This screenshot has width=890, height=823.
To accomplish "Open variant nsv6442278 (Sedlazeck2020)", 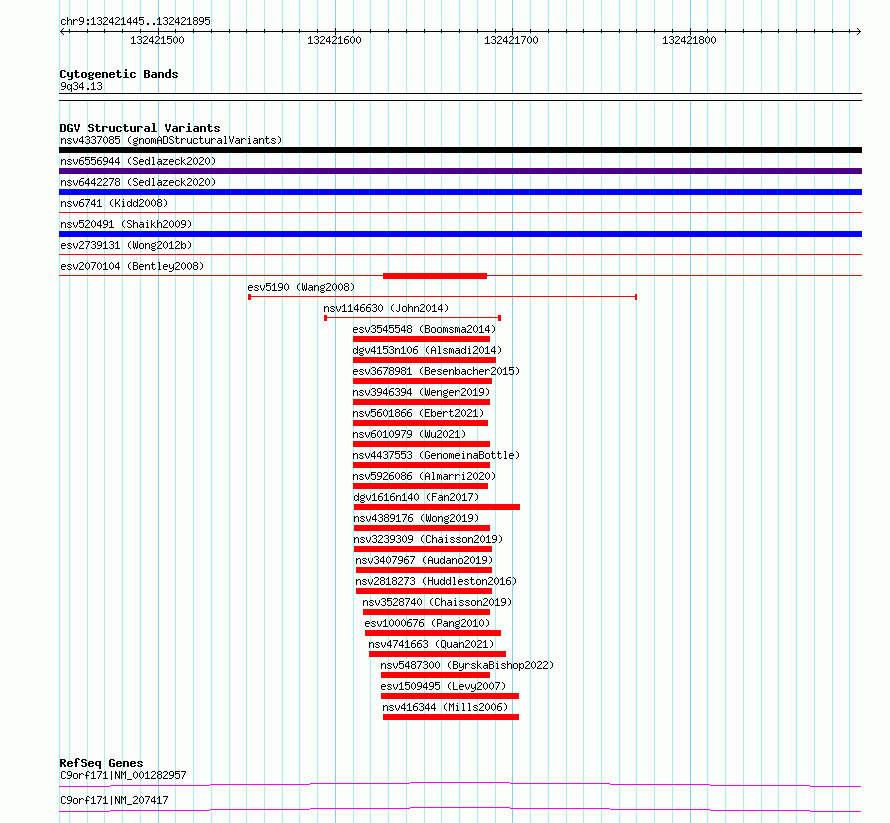I will click(x=138, y=182).
